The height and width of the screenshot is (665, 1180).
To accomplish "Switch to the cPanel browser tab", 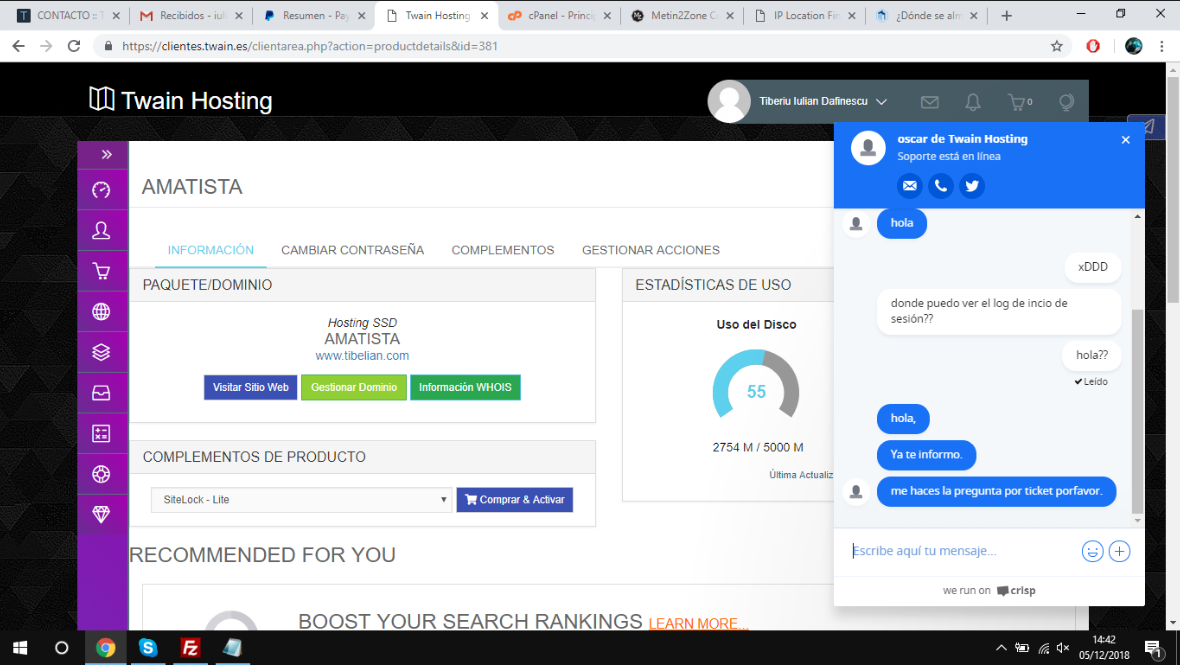I will 558,15.
